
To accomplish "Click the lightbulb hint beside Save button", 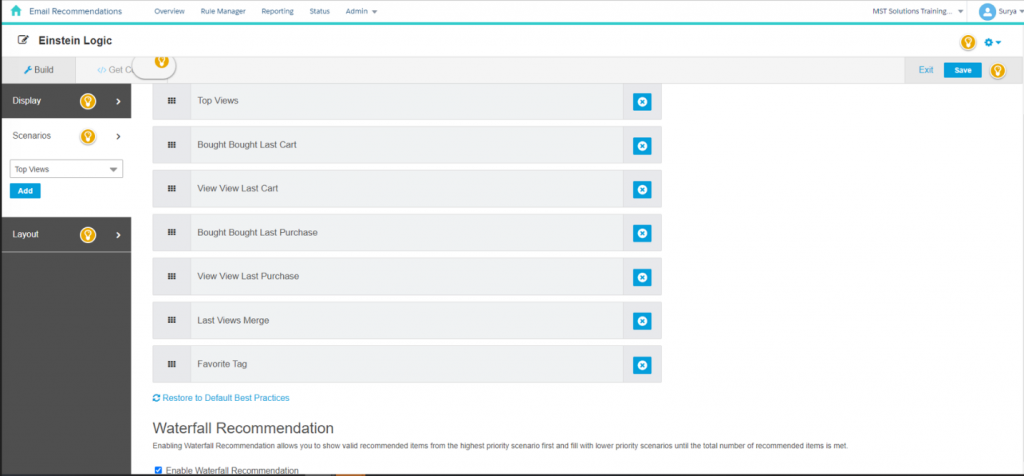I will [x=997, y=71].
